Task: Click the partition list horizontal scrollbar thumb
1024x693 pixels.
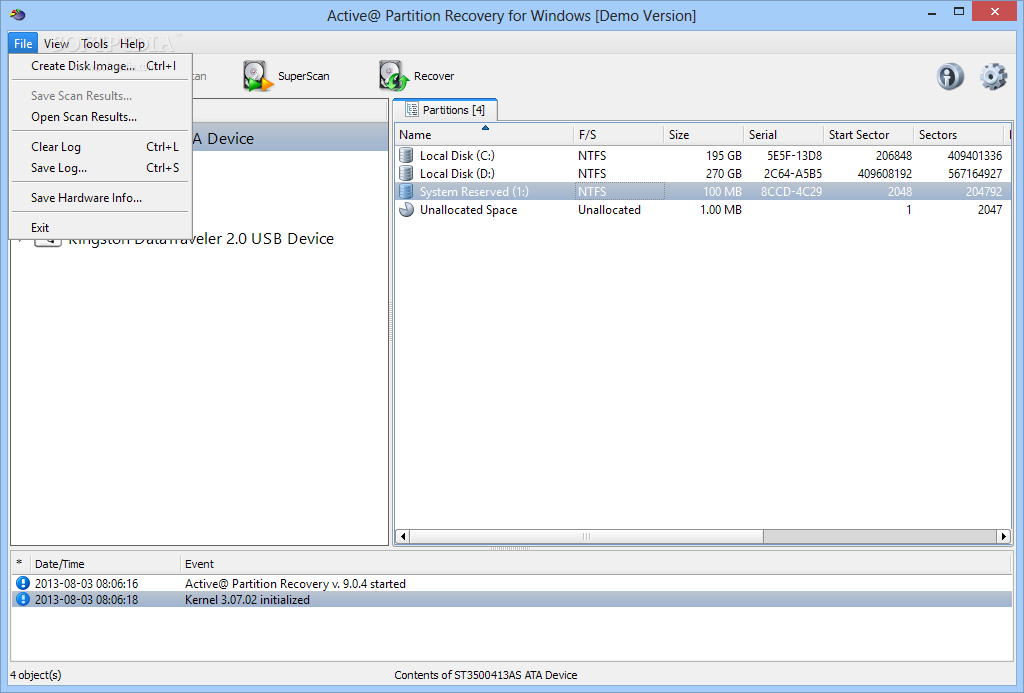Action: click(586, 536)
